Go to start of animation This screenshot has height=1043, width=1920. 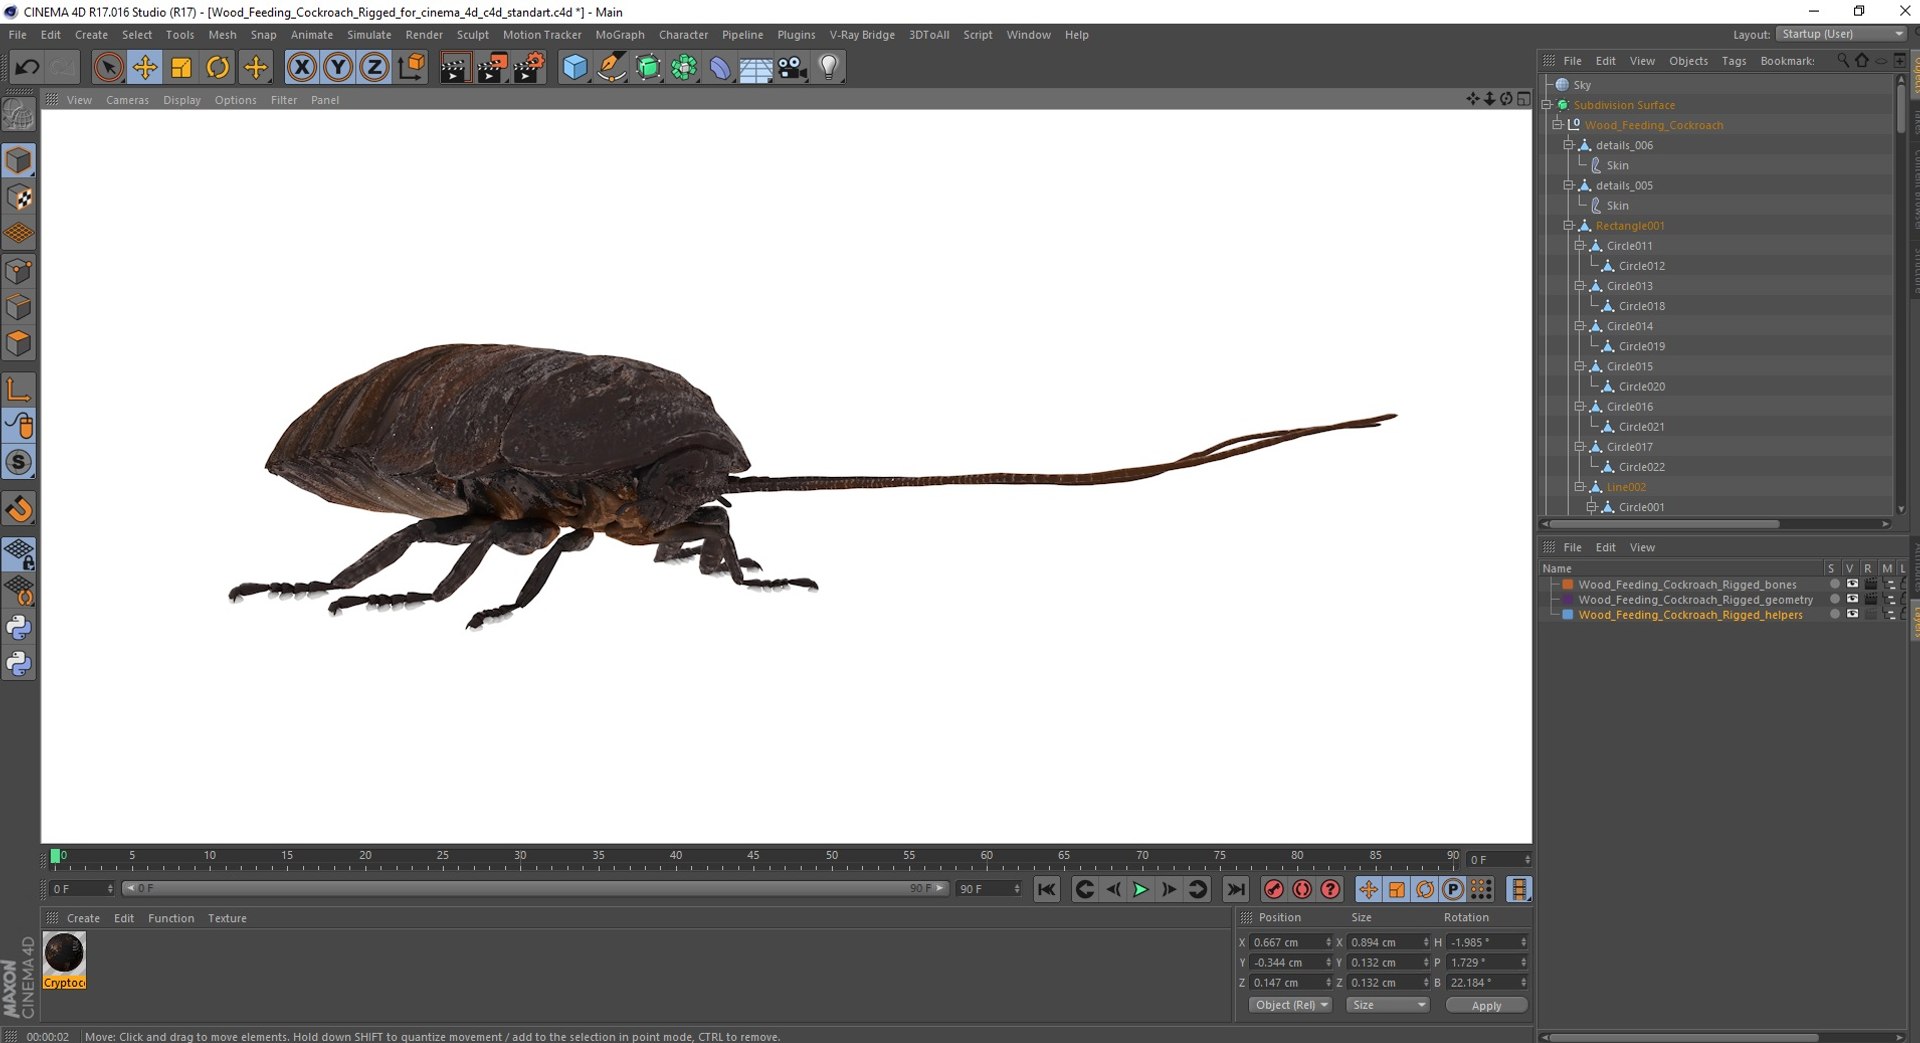(x=1046, y=889)
